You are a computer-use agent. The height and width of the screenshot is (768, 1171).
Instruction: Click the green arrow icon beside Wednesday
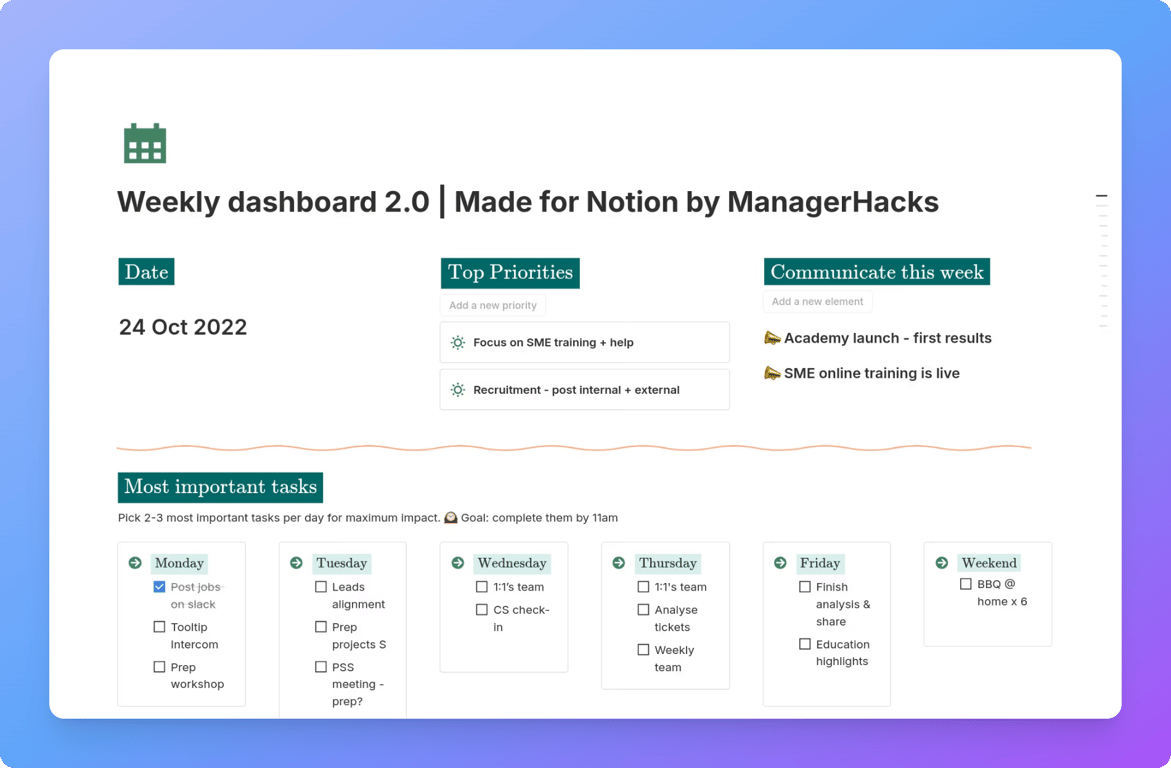457,563
